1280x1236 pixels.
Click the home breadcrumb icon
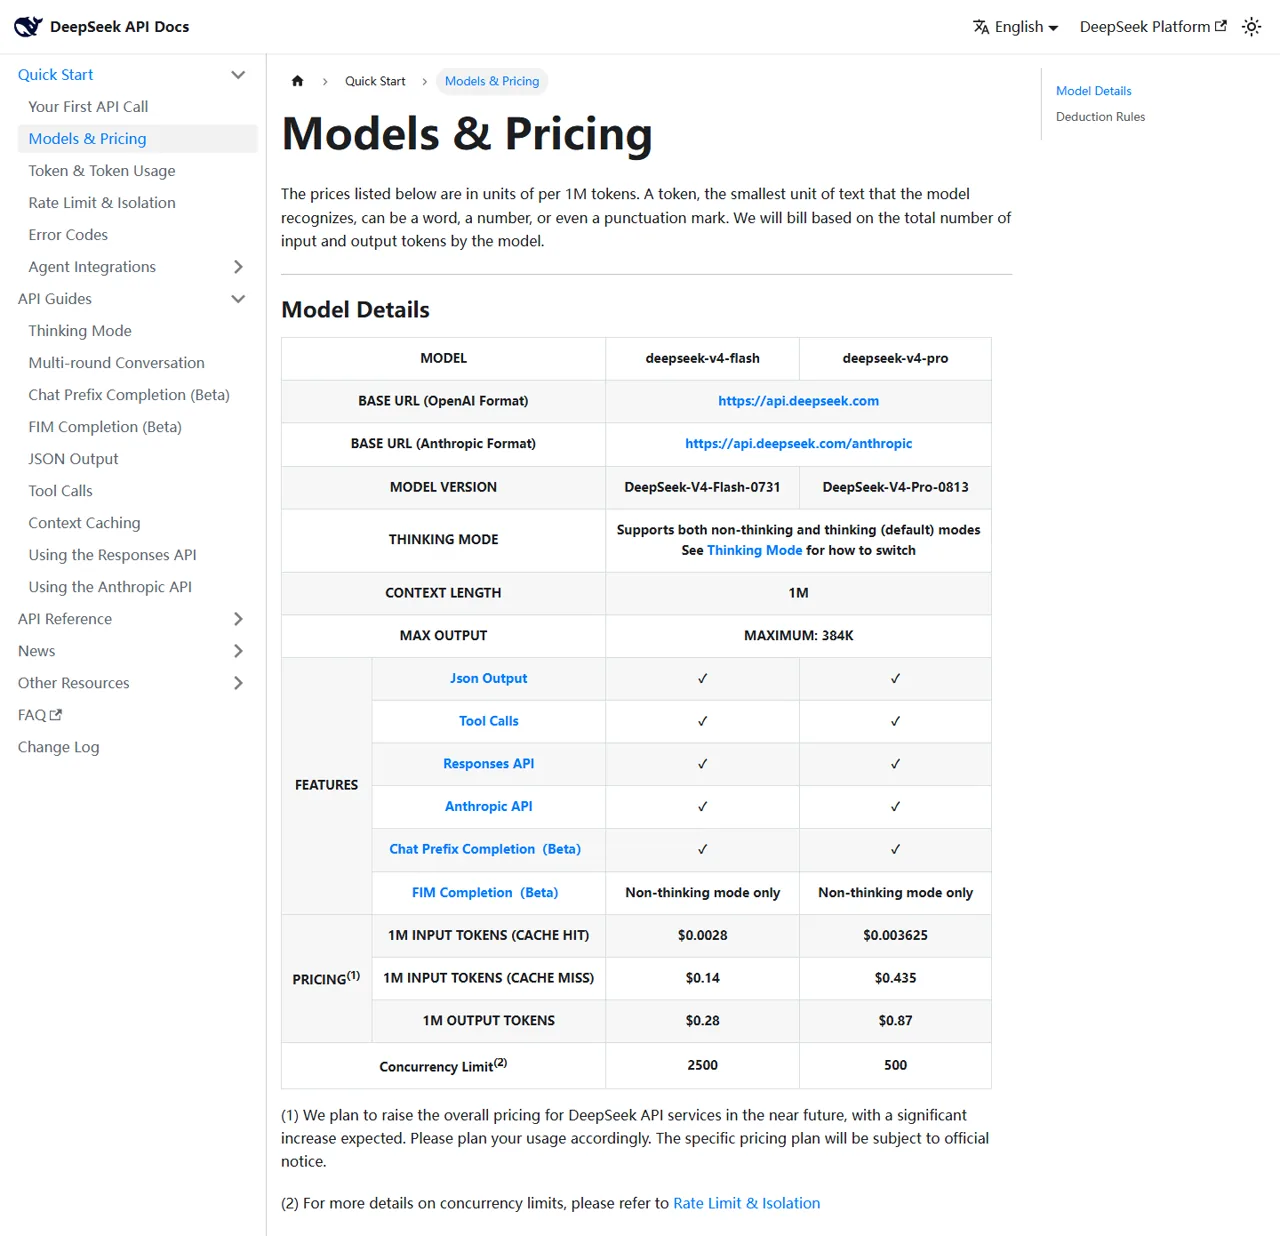297,81
